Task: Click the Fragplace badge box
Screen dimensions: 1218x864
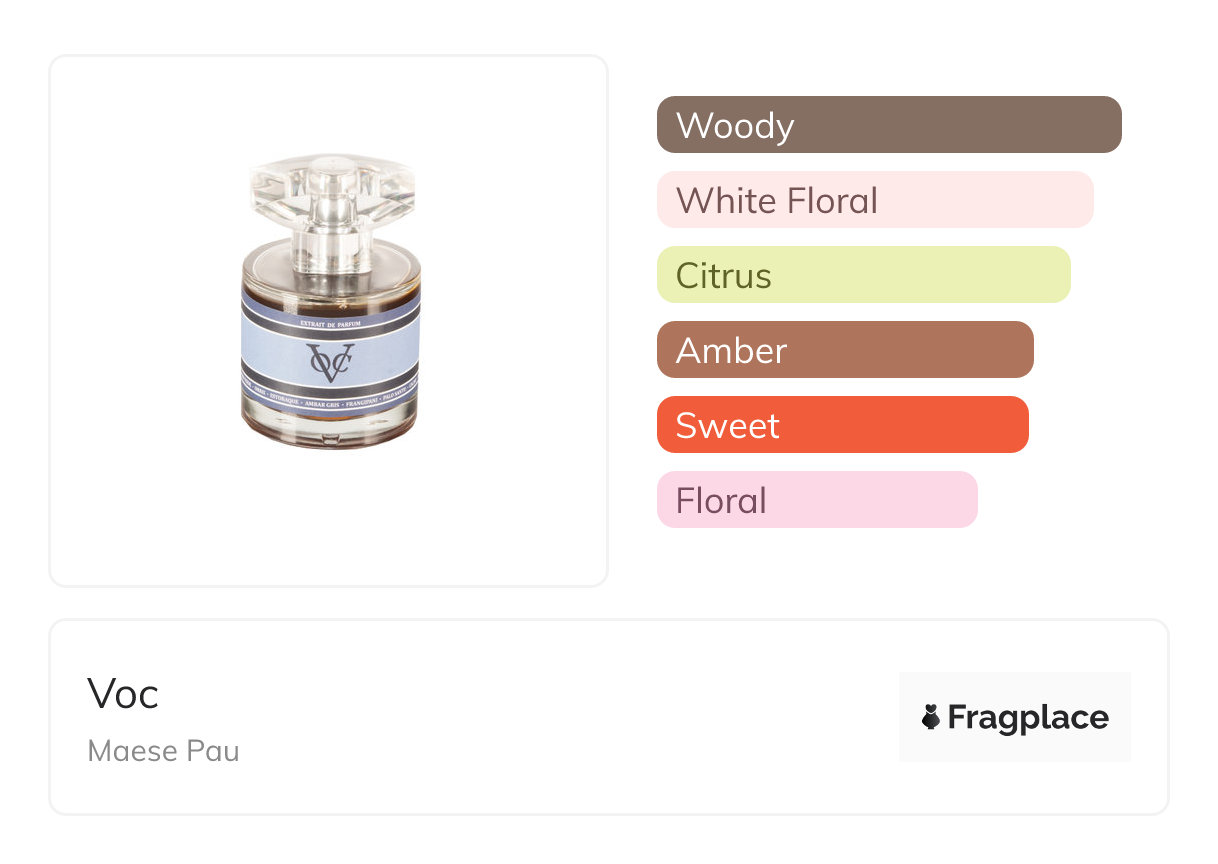Action: (1015, 717)
